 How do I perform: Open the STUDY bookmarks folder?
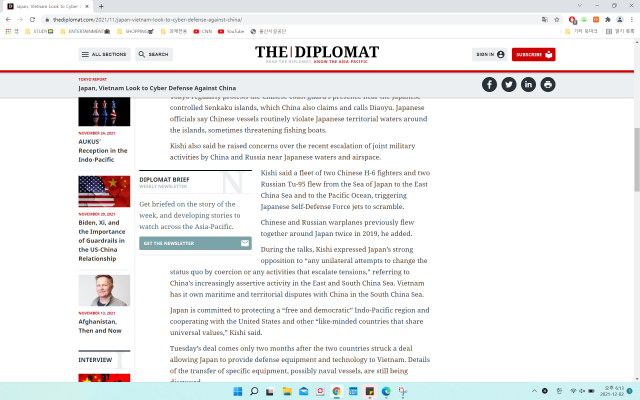click(40, 31)
